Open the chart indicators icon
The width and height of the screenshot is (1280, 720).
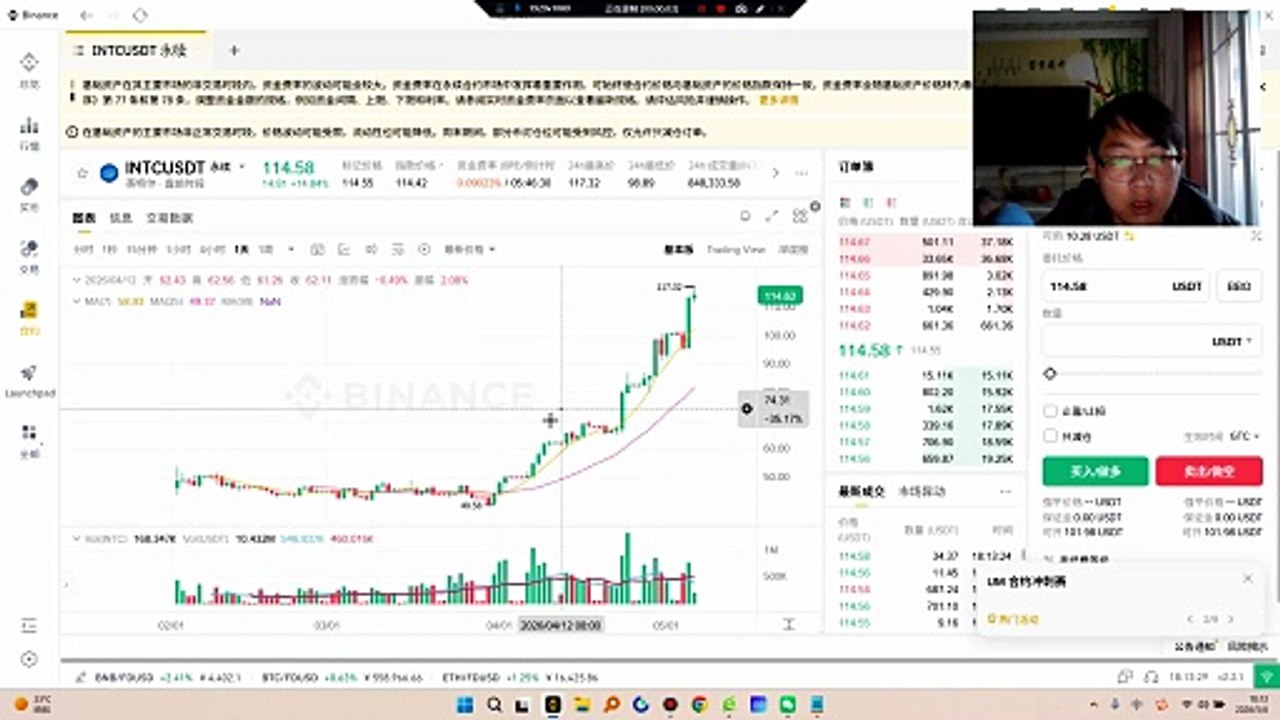[x=344, y=249]
